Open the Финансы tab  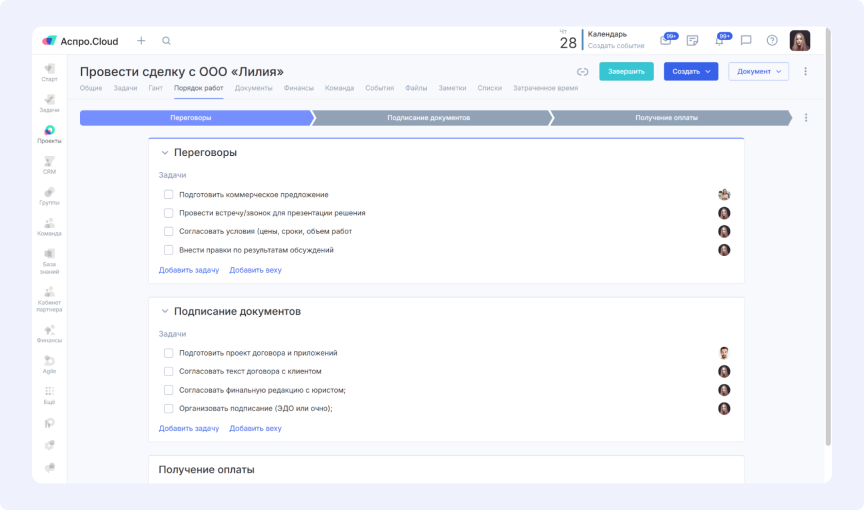pos(299,88)
